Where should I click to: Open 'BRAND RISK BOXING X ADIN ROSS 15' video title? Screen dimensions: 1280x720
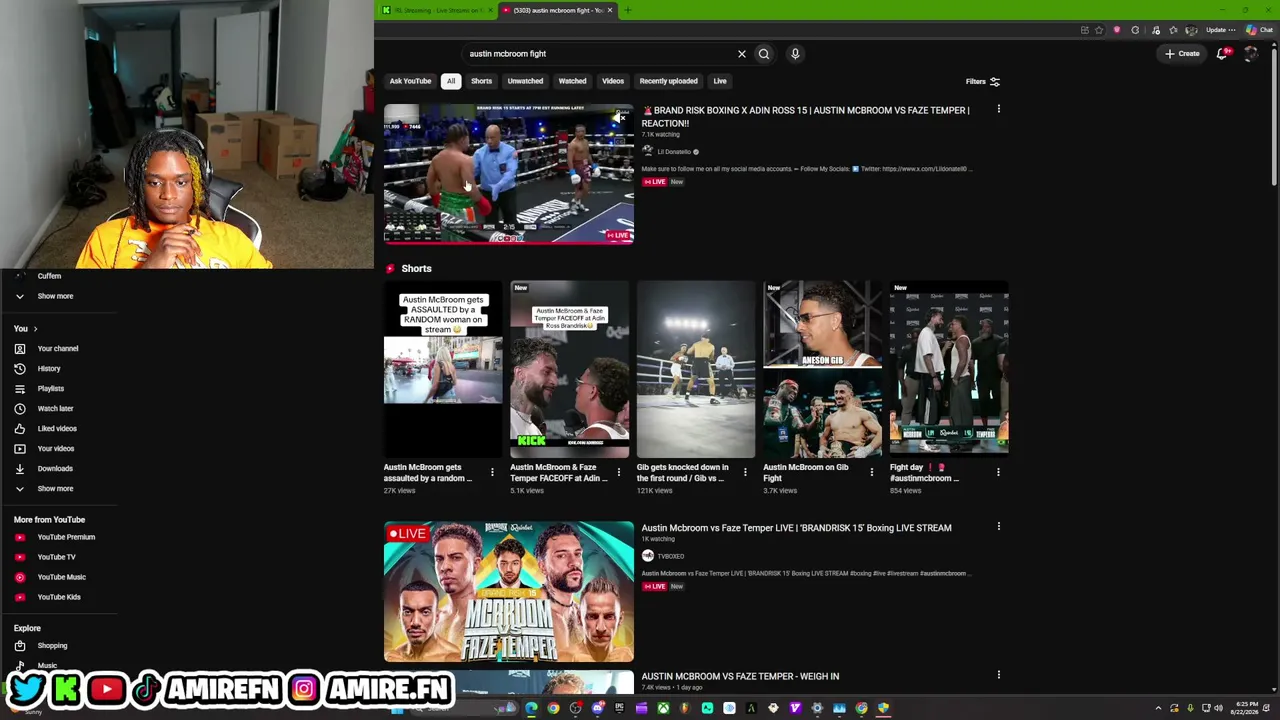click(x=805, y=116)
